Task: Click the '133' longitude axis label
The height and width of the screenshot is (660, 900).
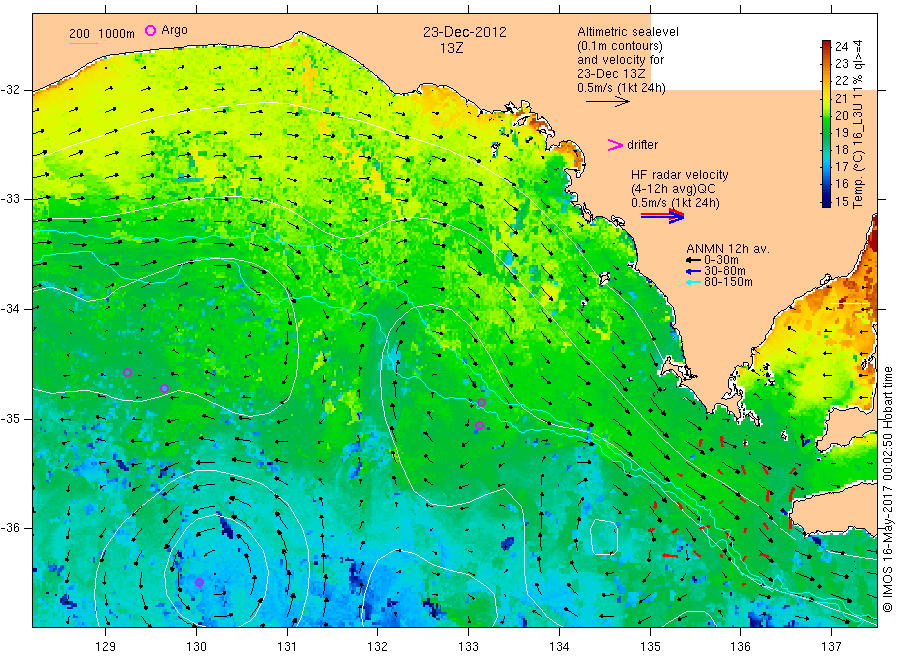Action: point(468,646)
